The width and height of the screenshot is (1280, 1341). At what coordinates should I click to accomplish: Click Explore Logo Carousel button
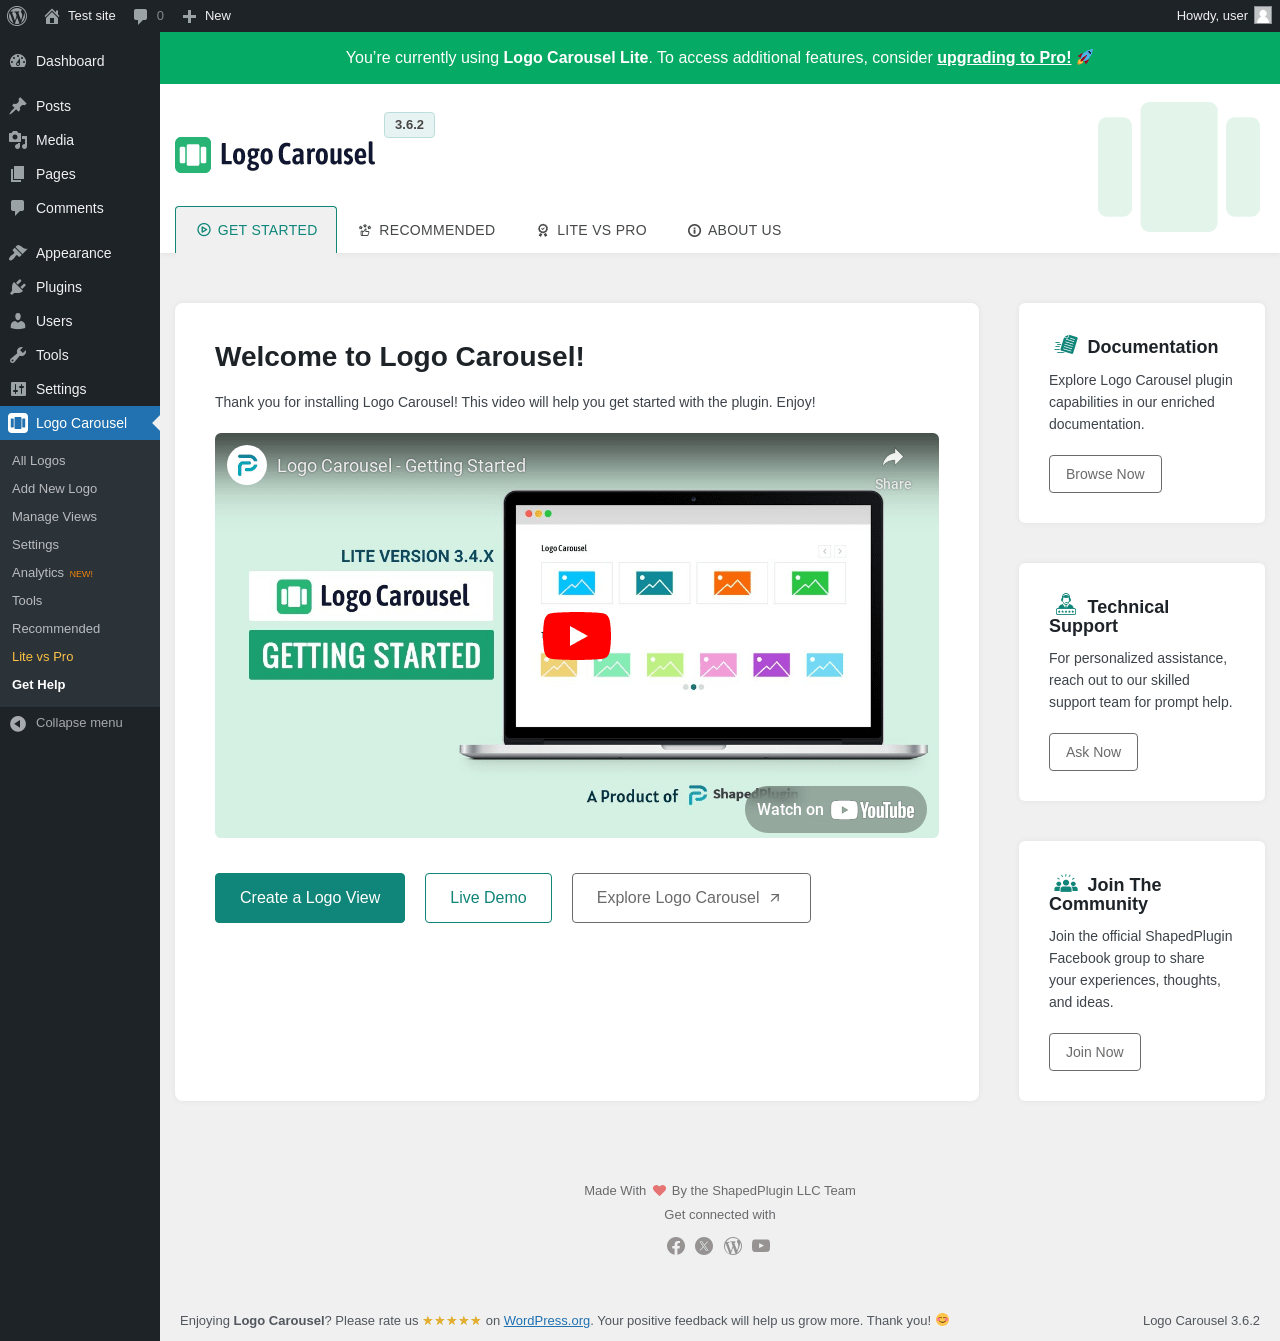coord(691,898)
